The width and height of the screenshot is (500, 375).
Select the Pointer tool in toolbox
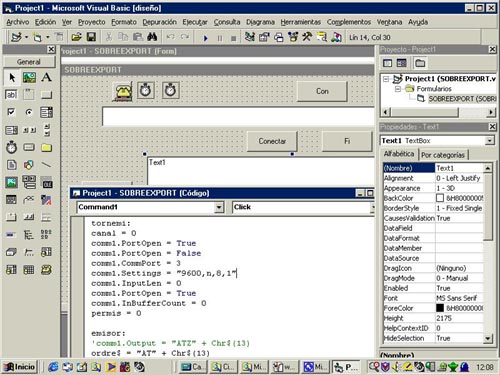[12, 77]
